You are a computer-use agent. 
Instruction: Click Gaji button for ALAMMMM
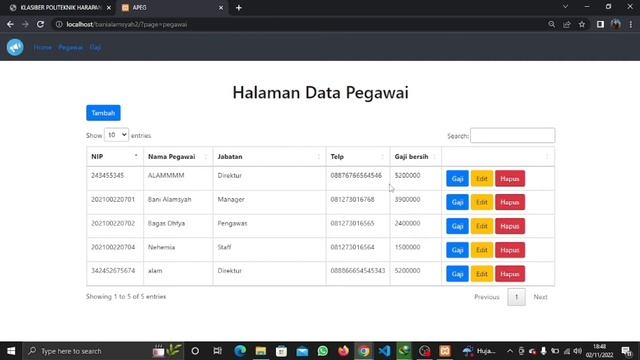[457, 179]
